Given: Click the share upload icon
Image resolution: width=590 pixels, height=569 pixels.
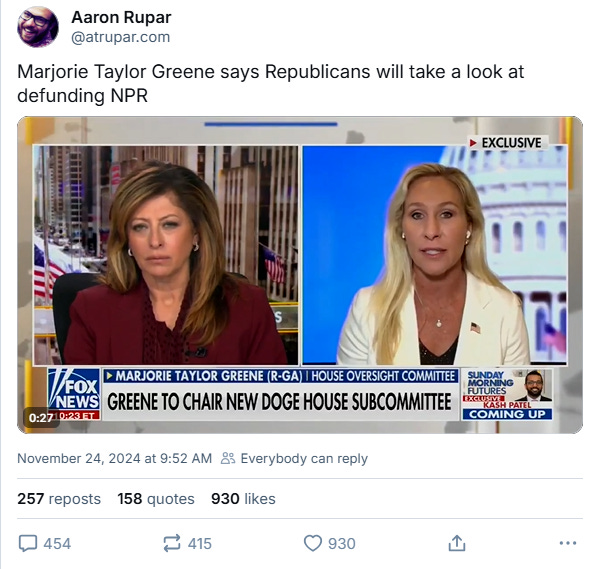Looking at the screenshot, I should tap(457, 543).
